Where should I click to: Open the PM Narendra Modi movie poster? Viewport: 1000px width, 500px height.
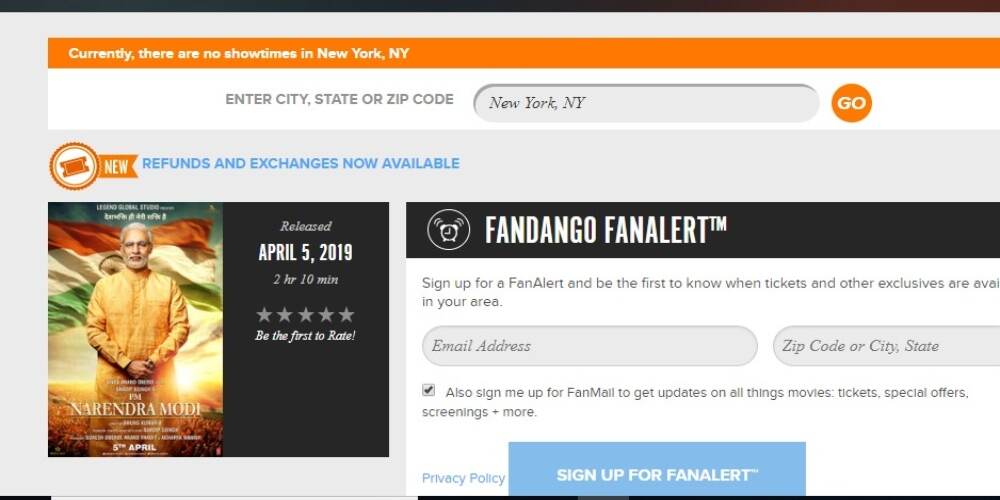coord(135,329)
